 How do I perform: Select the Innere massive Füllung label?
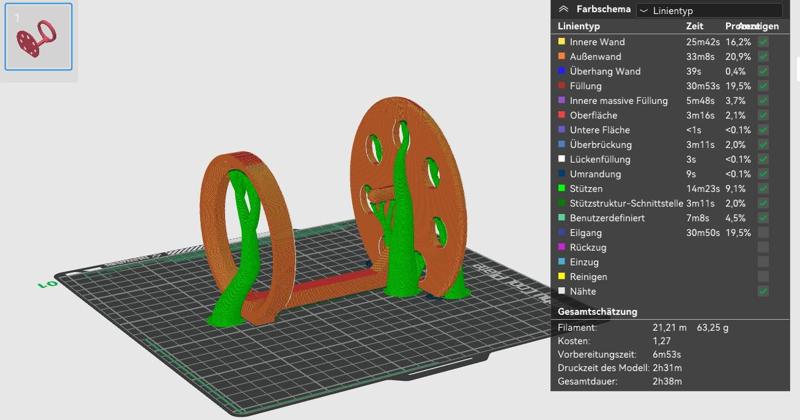point(618,101)
